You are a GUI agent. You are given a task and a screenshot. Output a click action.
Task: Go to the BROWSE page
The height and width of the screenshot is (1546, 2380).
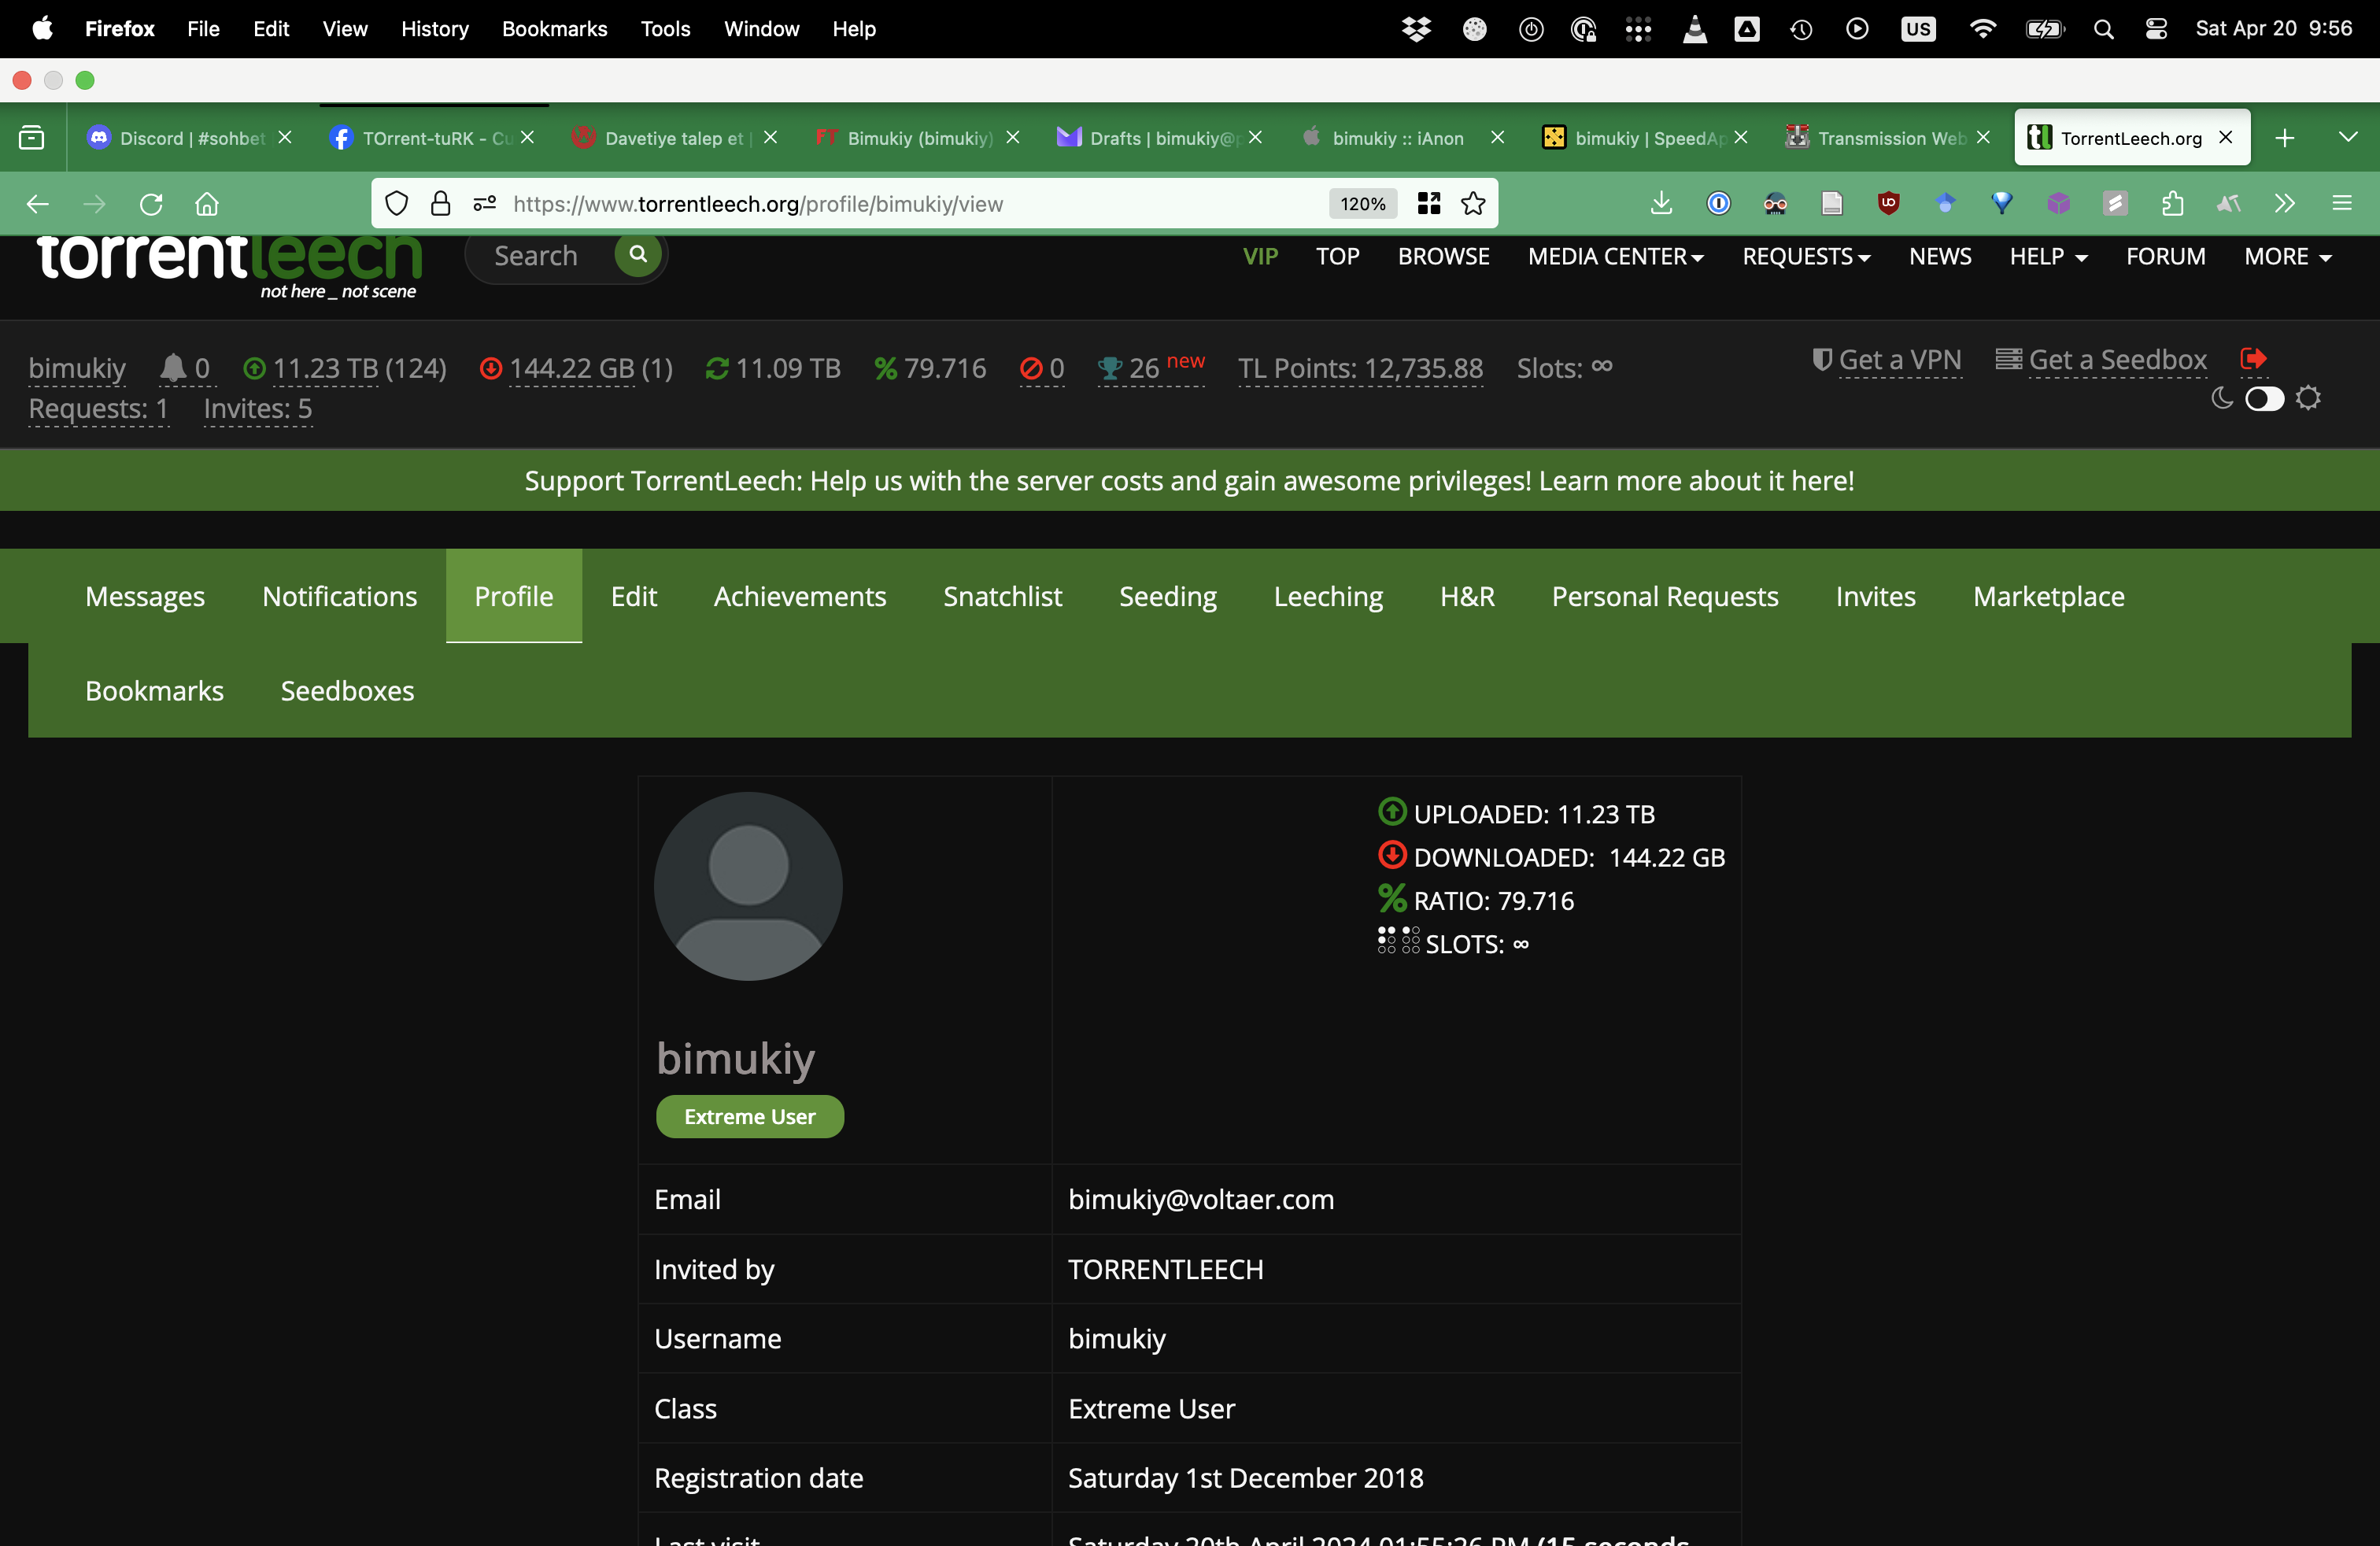pos(1443,257)
